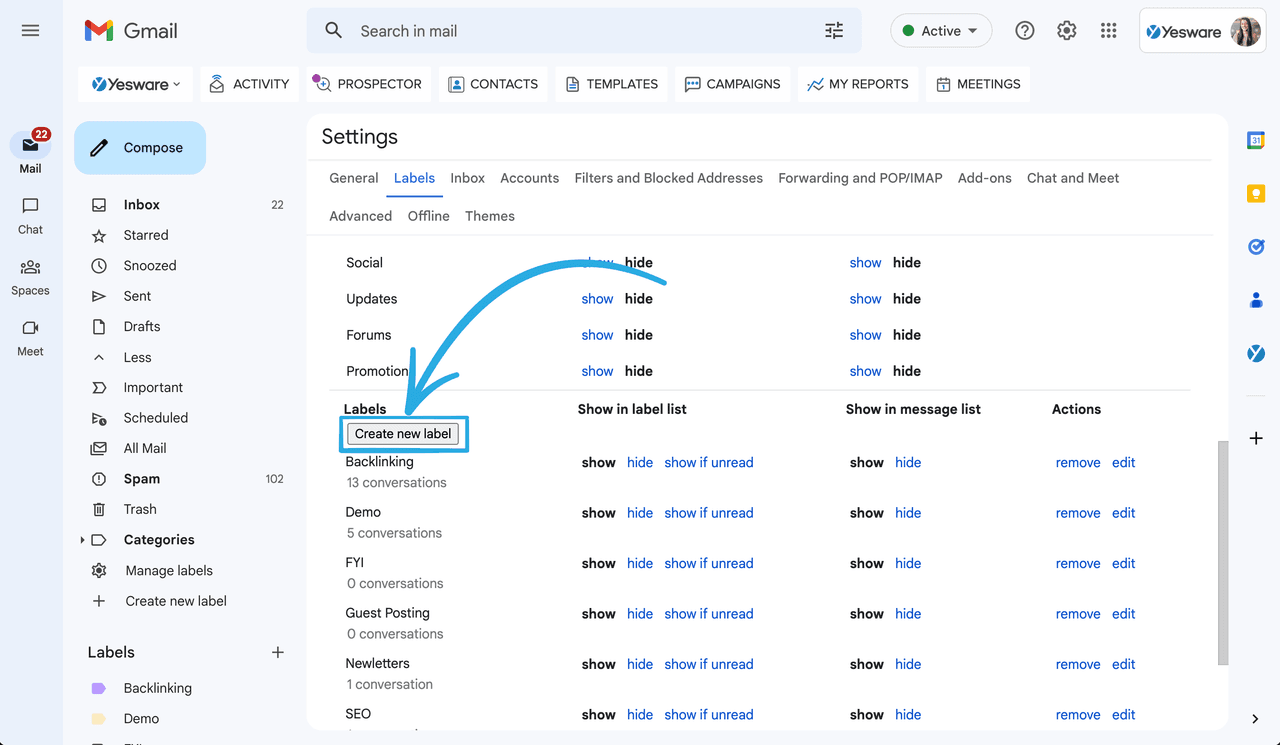This screenshot has width=1280, height=745.
Task: Open Yesware My Reports
Action: [857, 84]
